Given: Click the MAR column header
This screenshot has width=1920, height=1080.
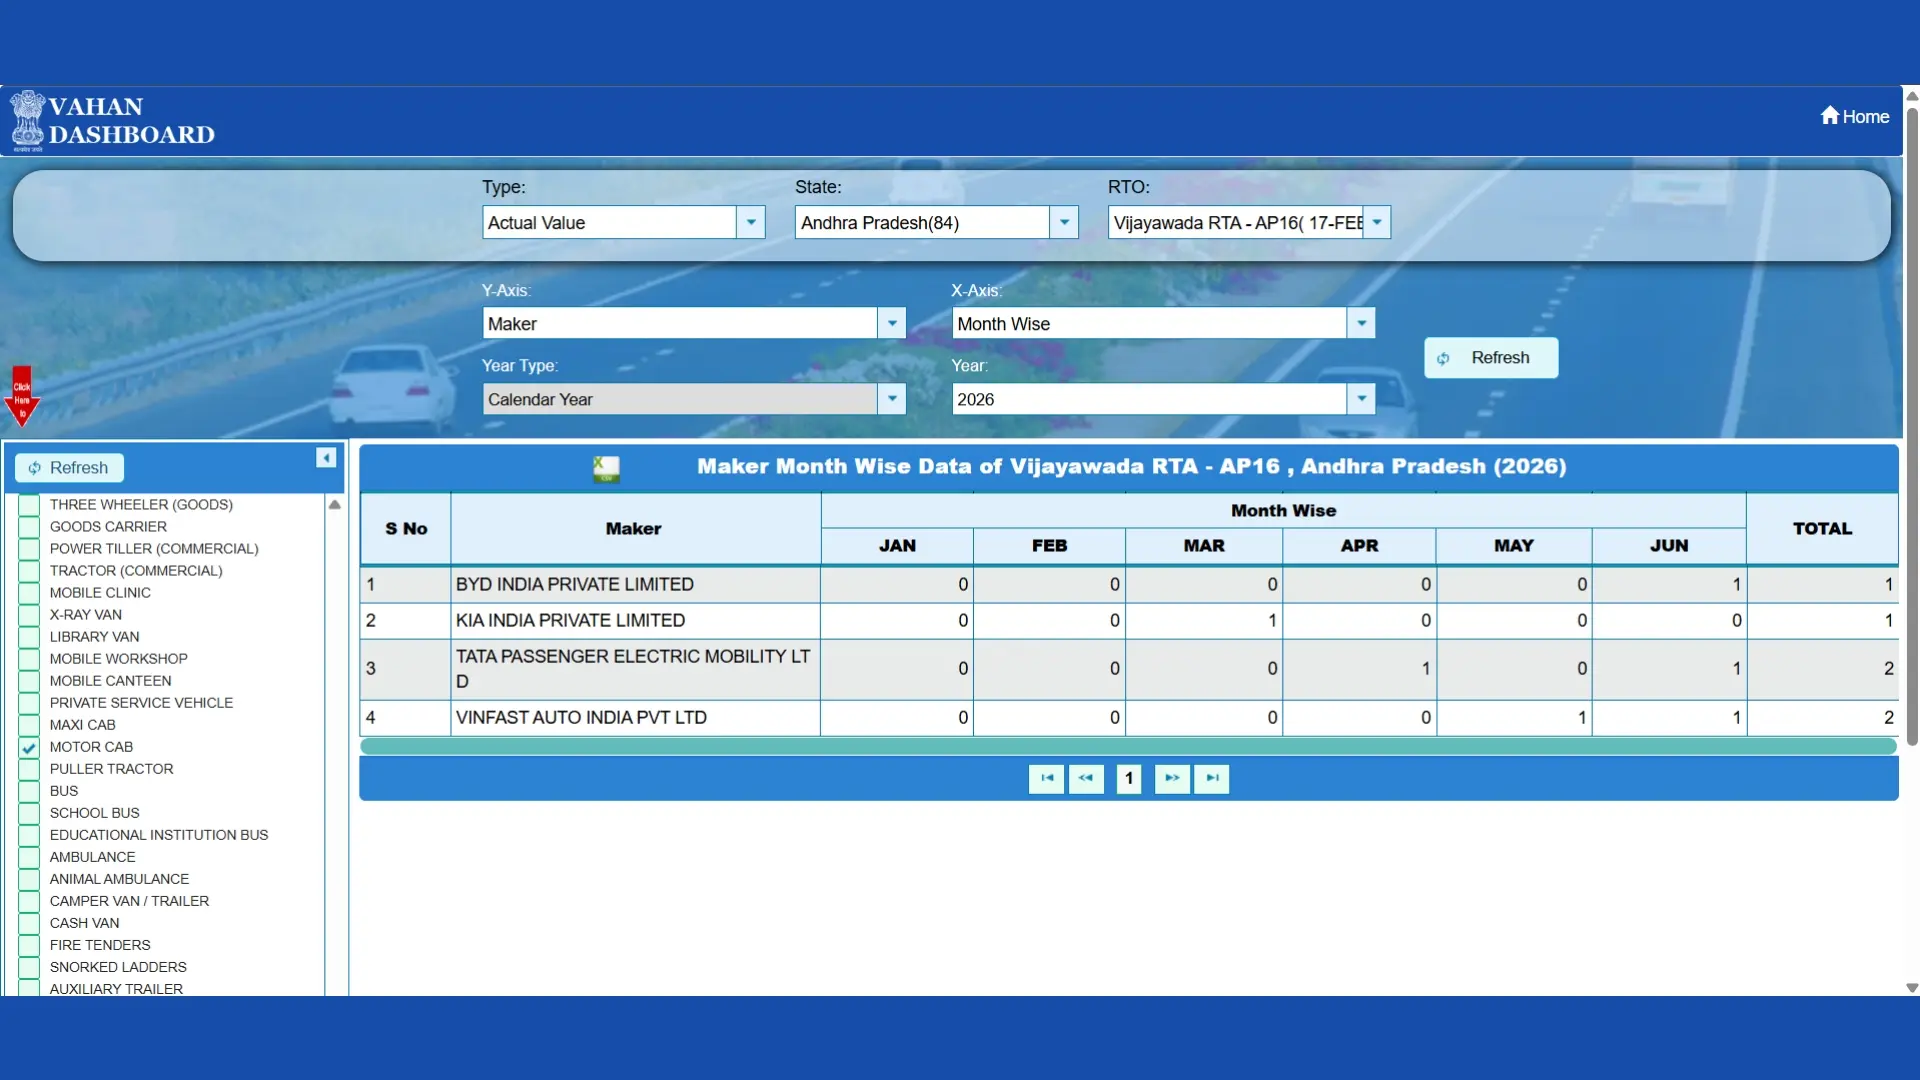Looking at the screenshot, I should pyautogui.click(x=1204, y=546).
